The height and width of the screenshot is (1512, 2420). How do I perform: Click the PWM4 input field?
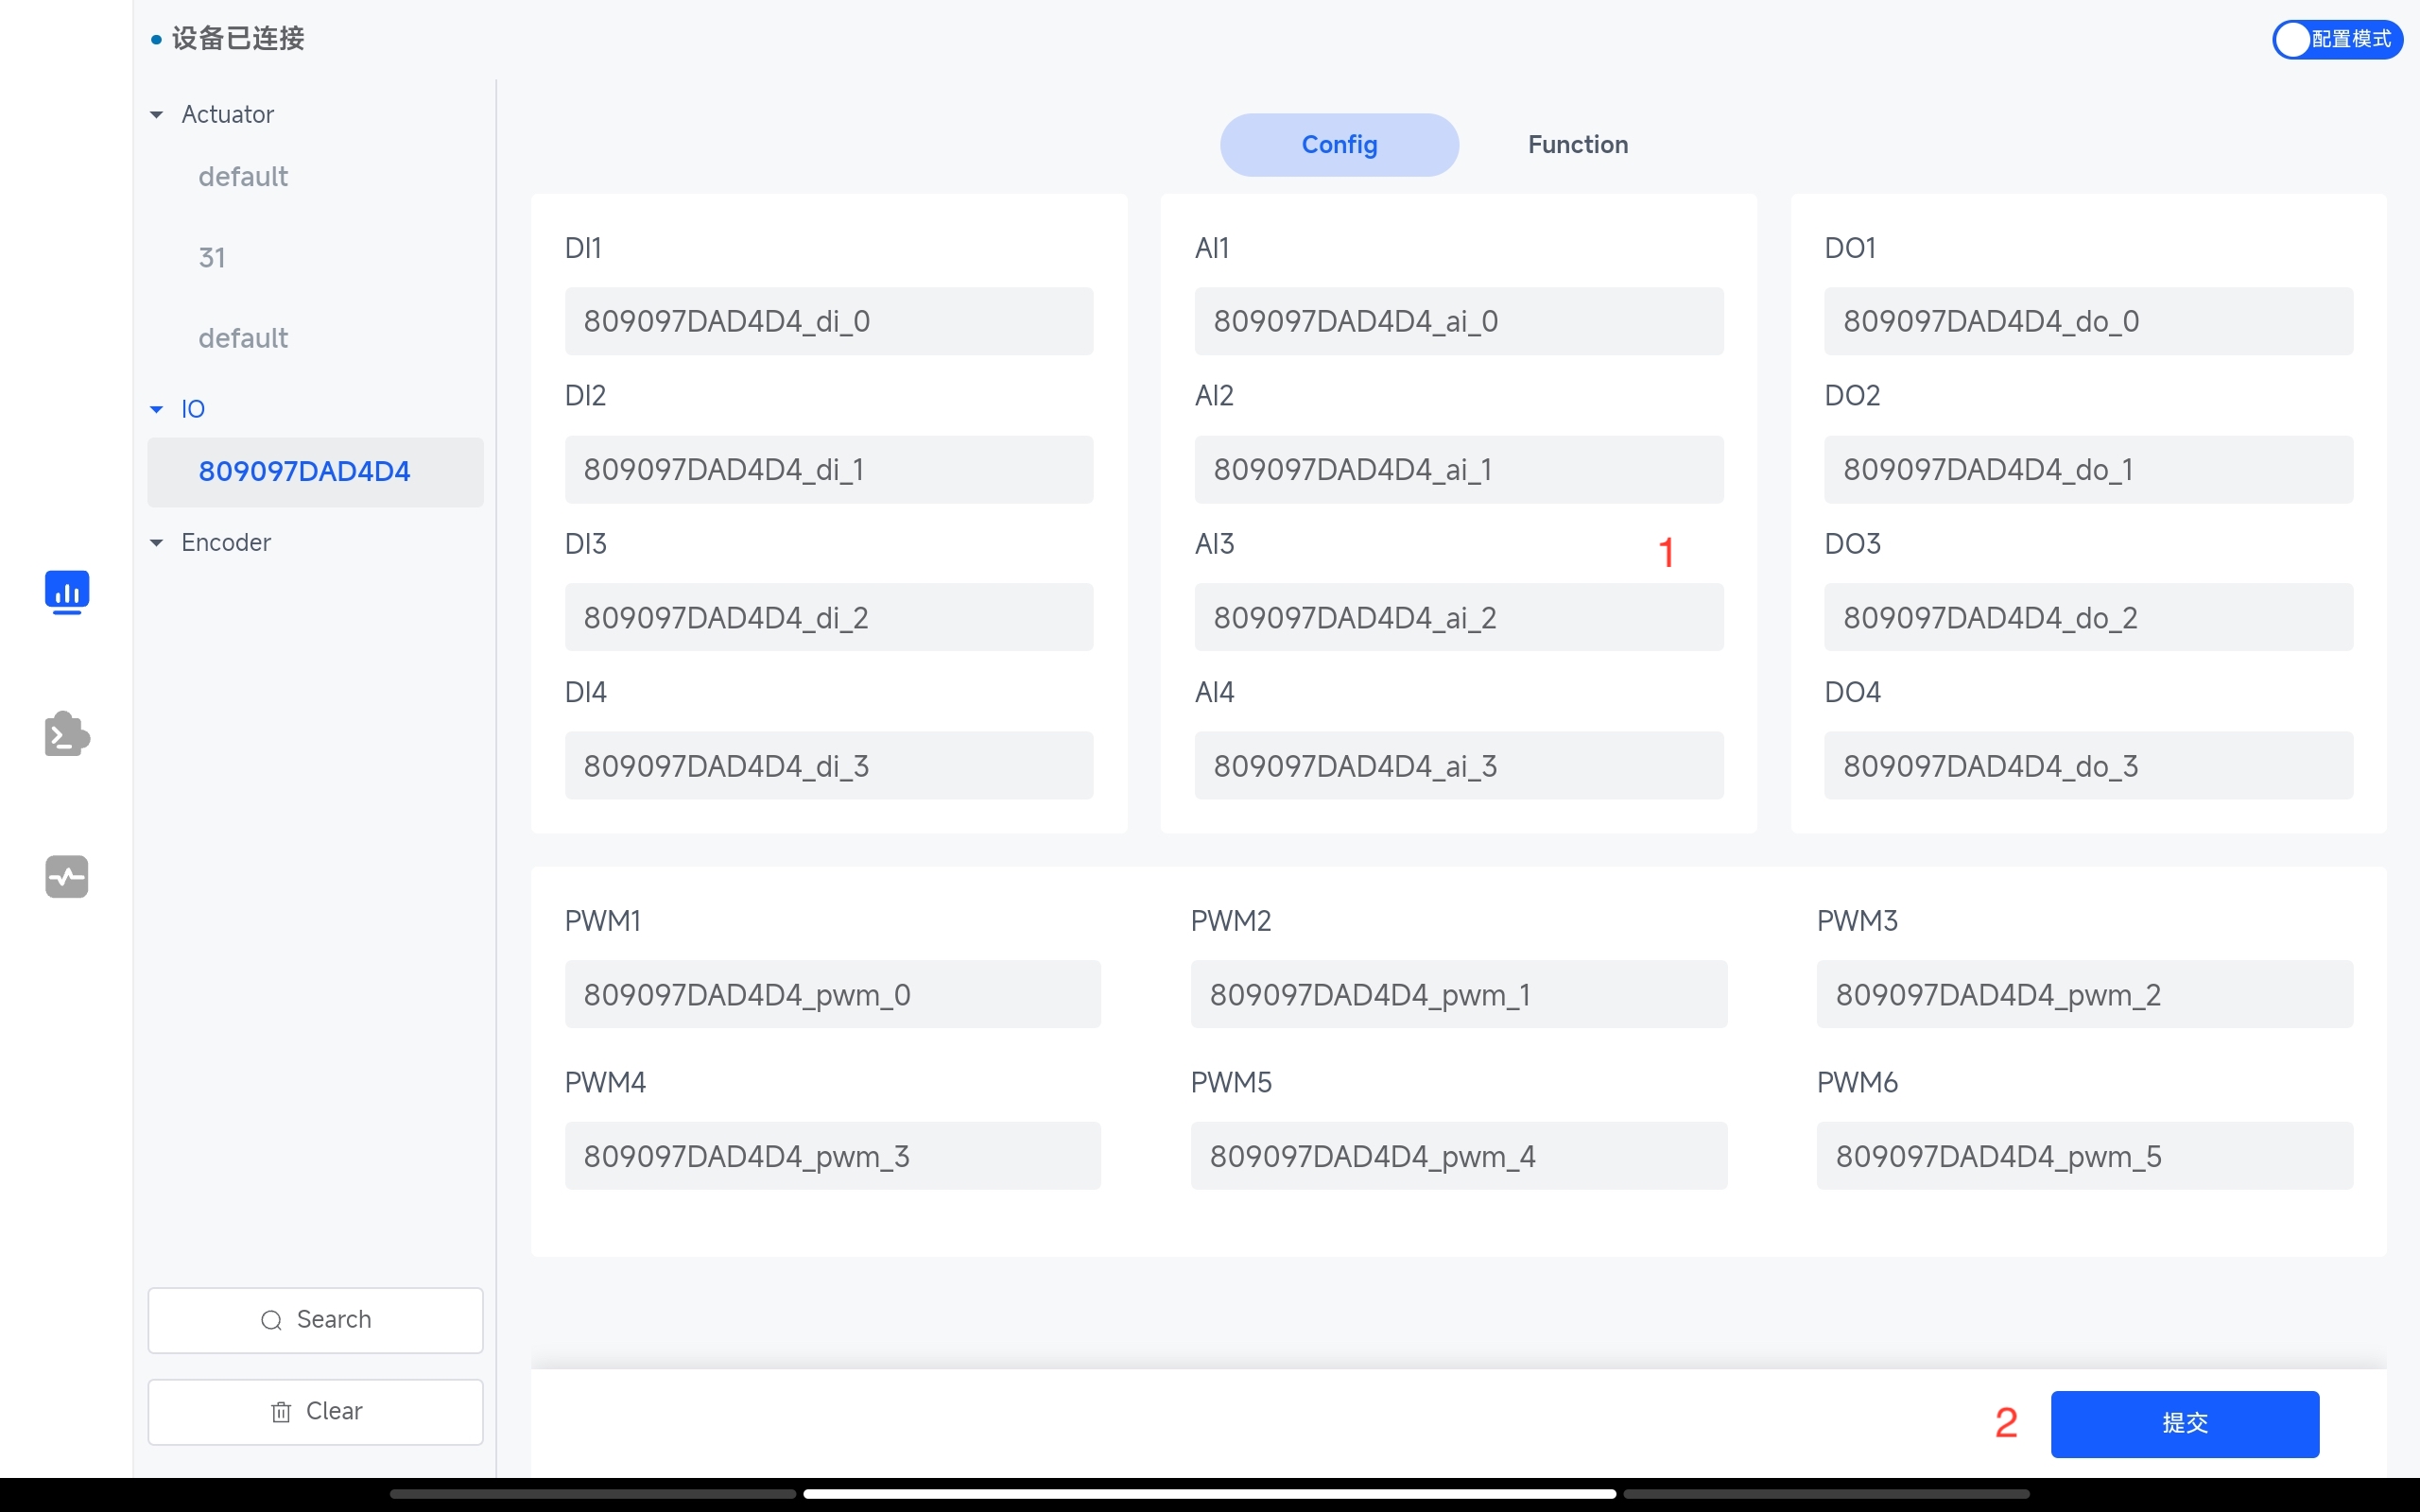[833, 1155]
